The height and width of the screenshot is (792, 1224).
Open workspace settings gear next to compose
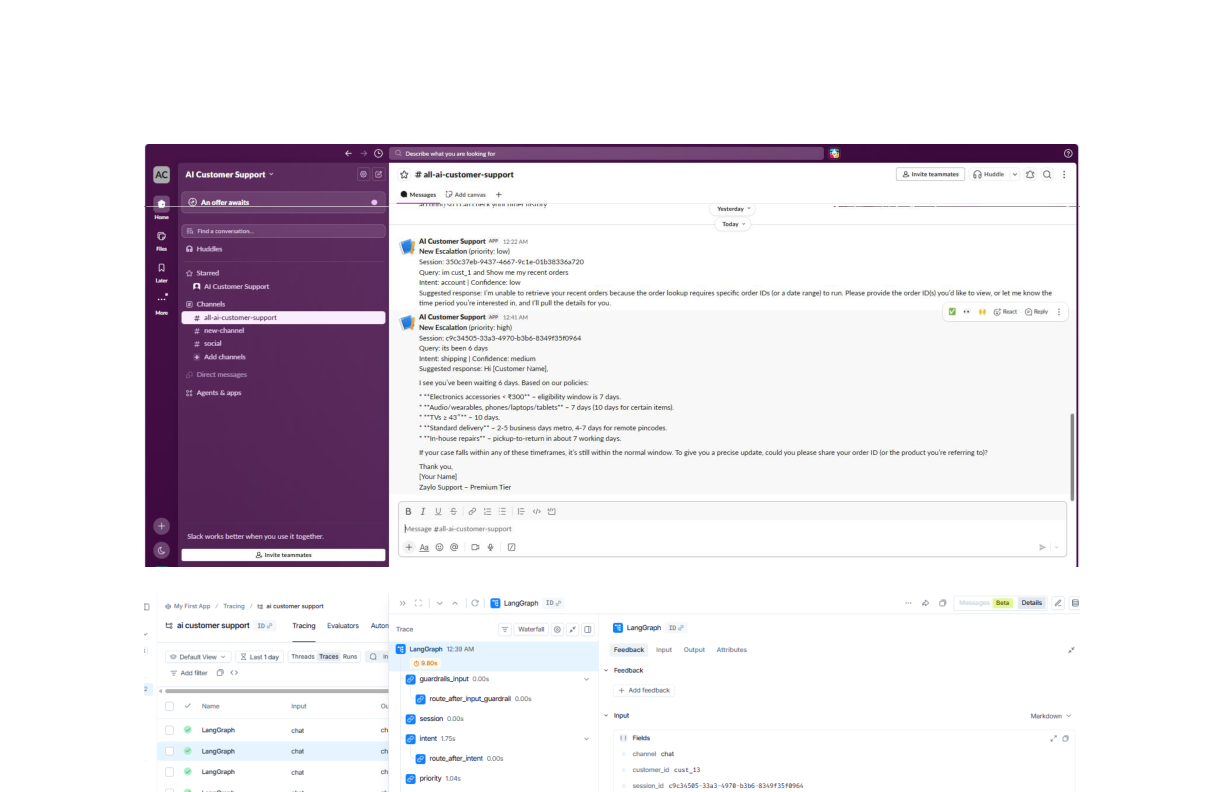(363, 174)
